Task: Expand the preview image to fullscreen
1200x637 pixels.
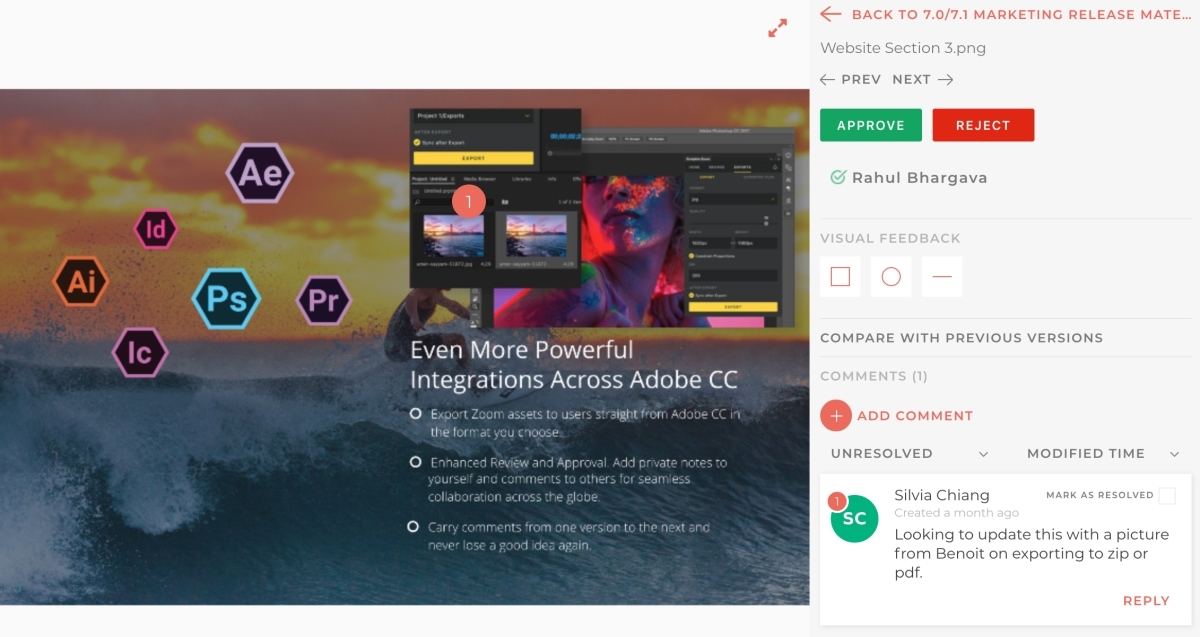Action: tap(777, 29)
